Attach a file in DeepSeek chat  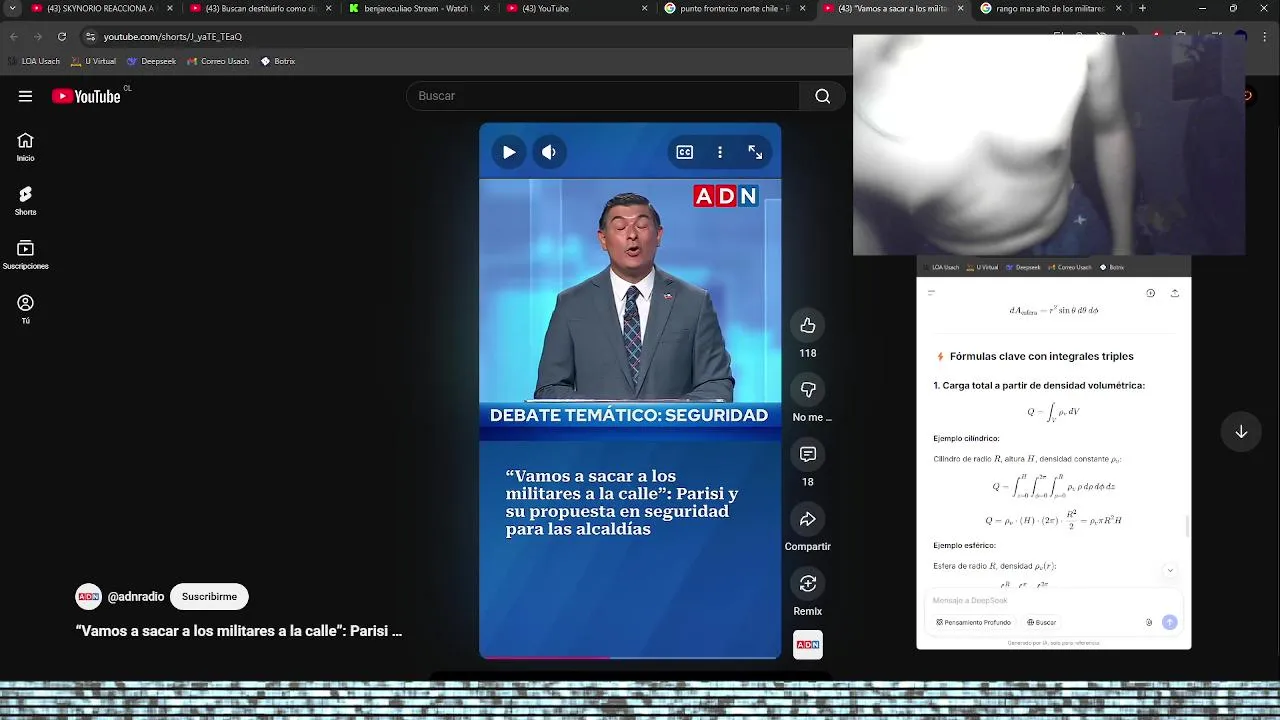coord(1149,622)
